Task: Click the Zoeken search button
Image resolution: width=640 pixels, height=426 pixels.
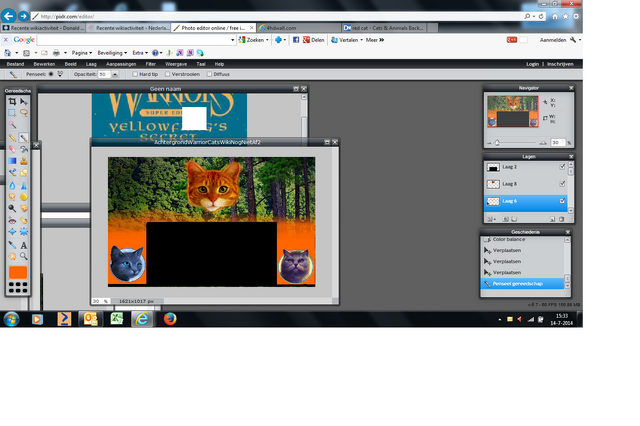Action: coord(251,40)
